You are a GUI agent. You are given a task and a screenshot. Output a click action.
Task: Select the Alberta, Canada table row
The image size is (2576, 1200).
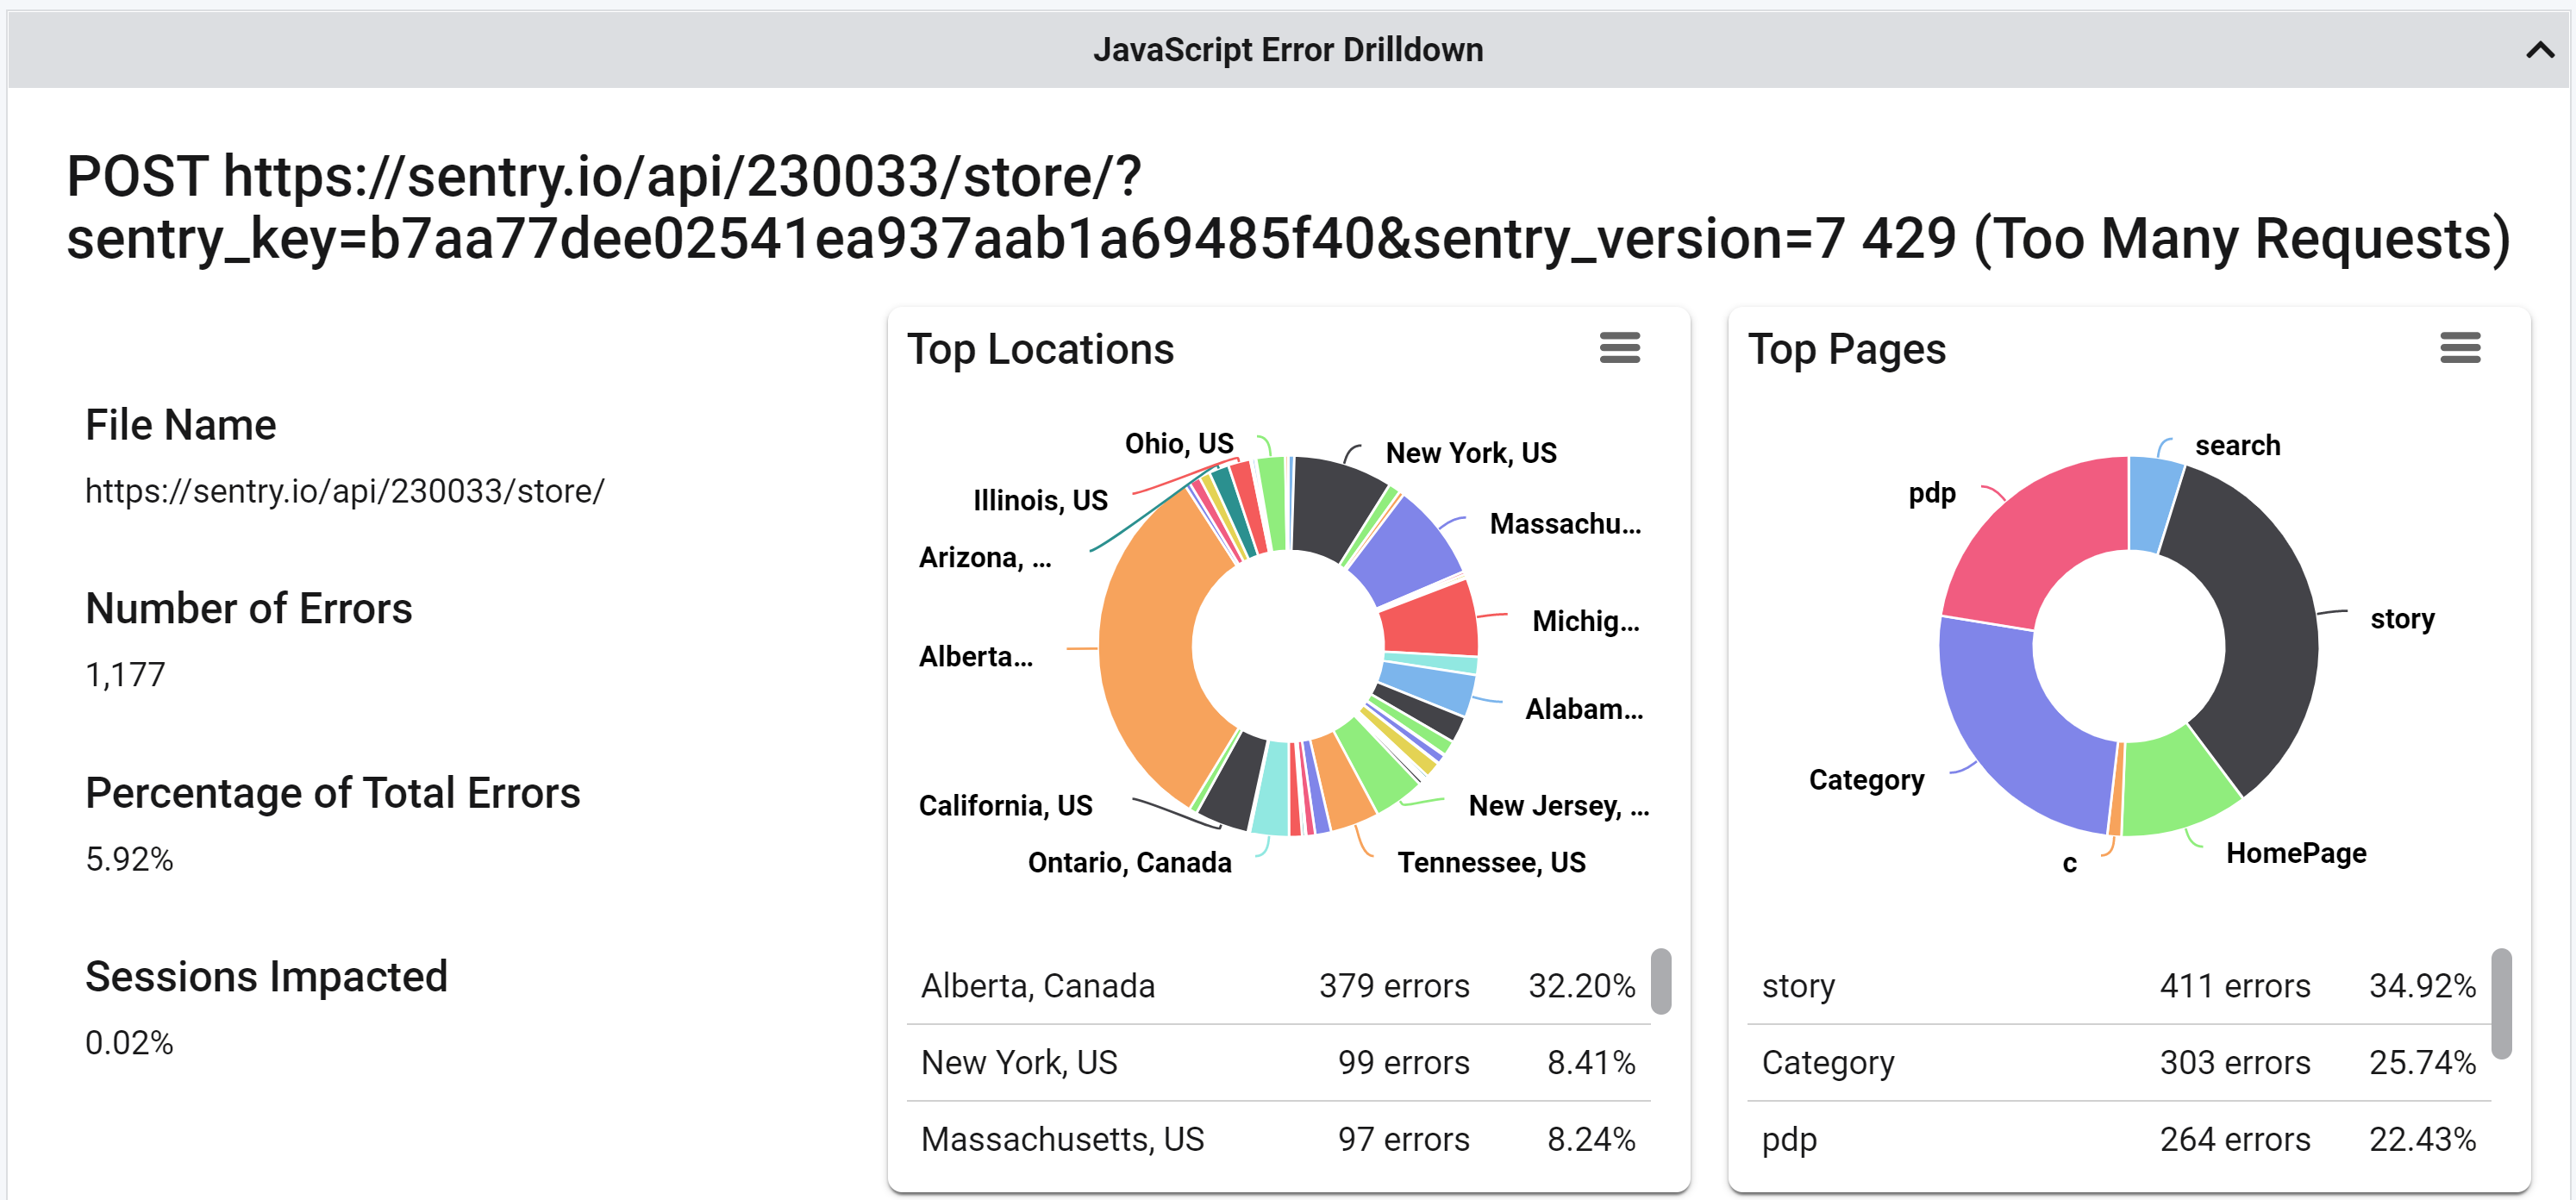coord(1278,986)
